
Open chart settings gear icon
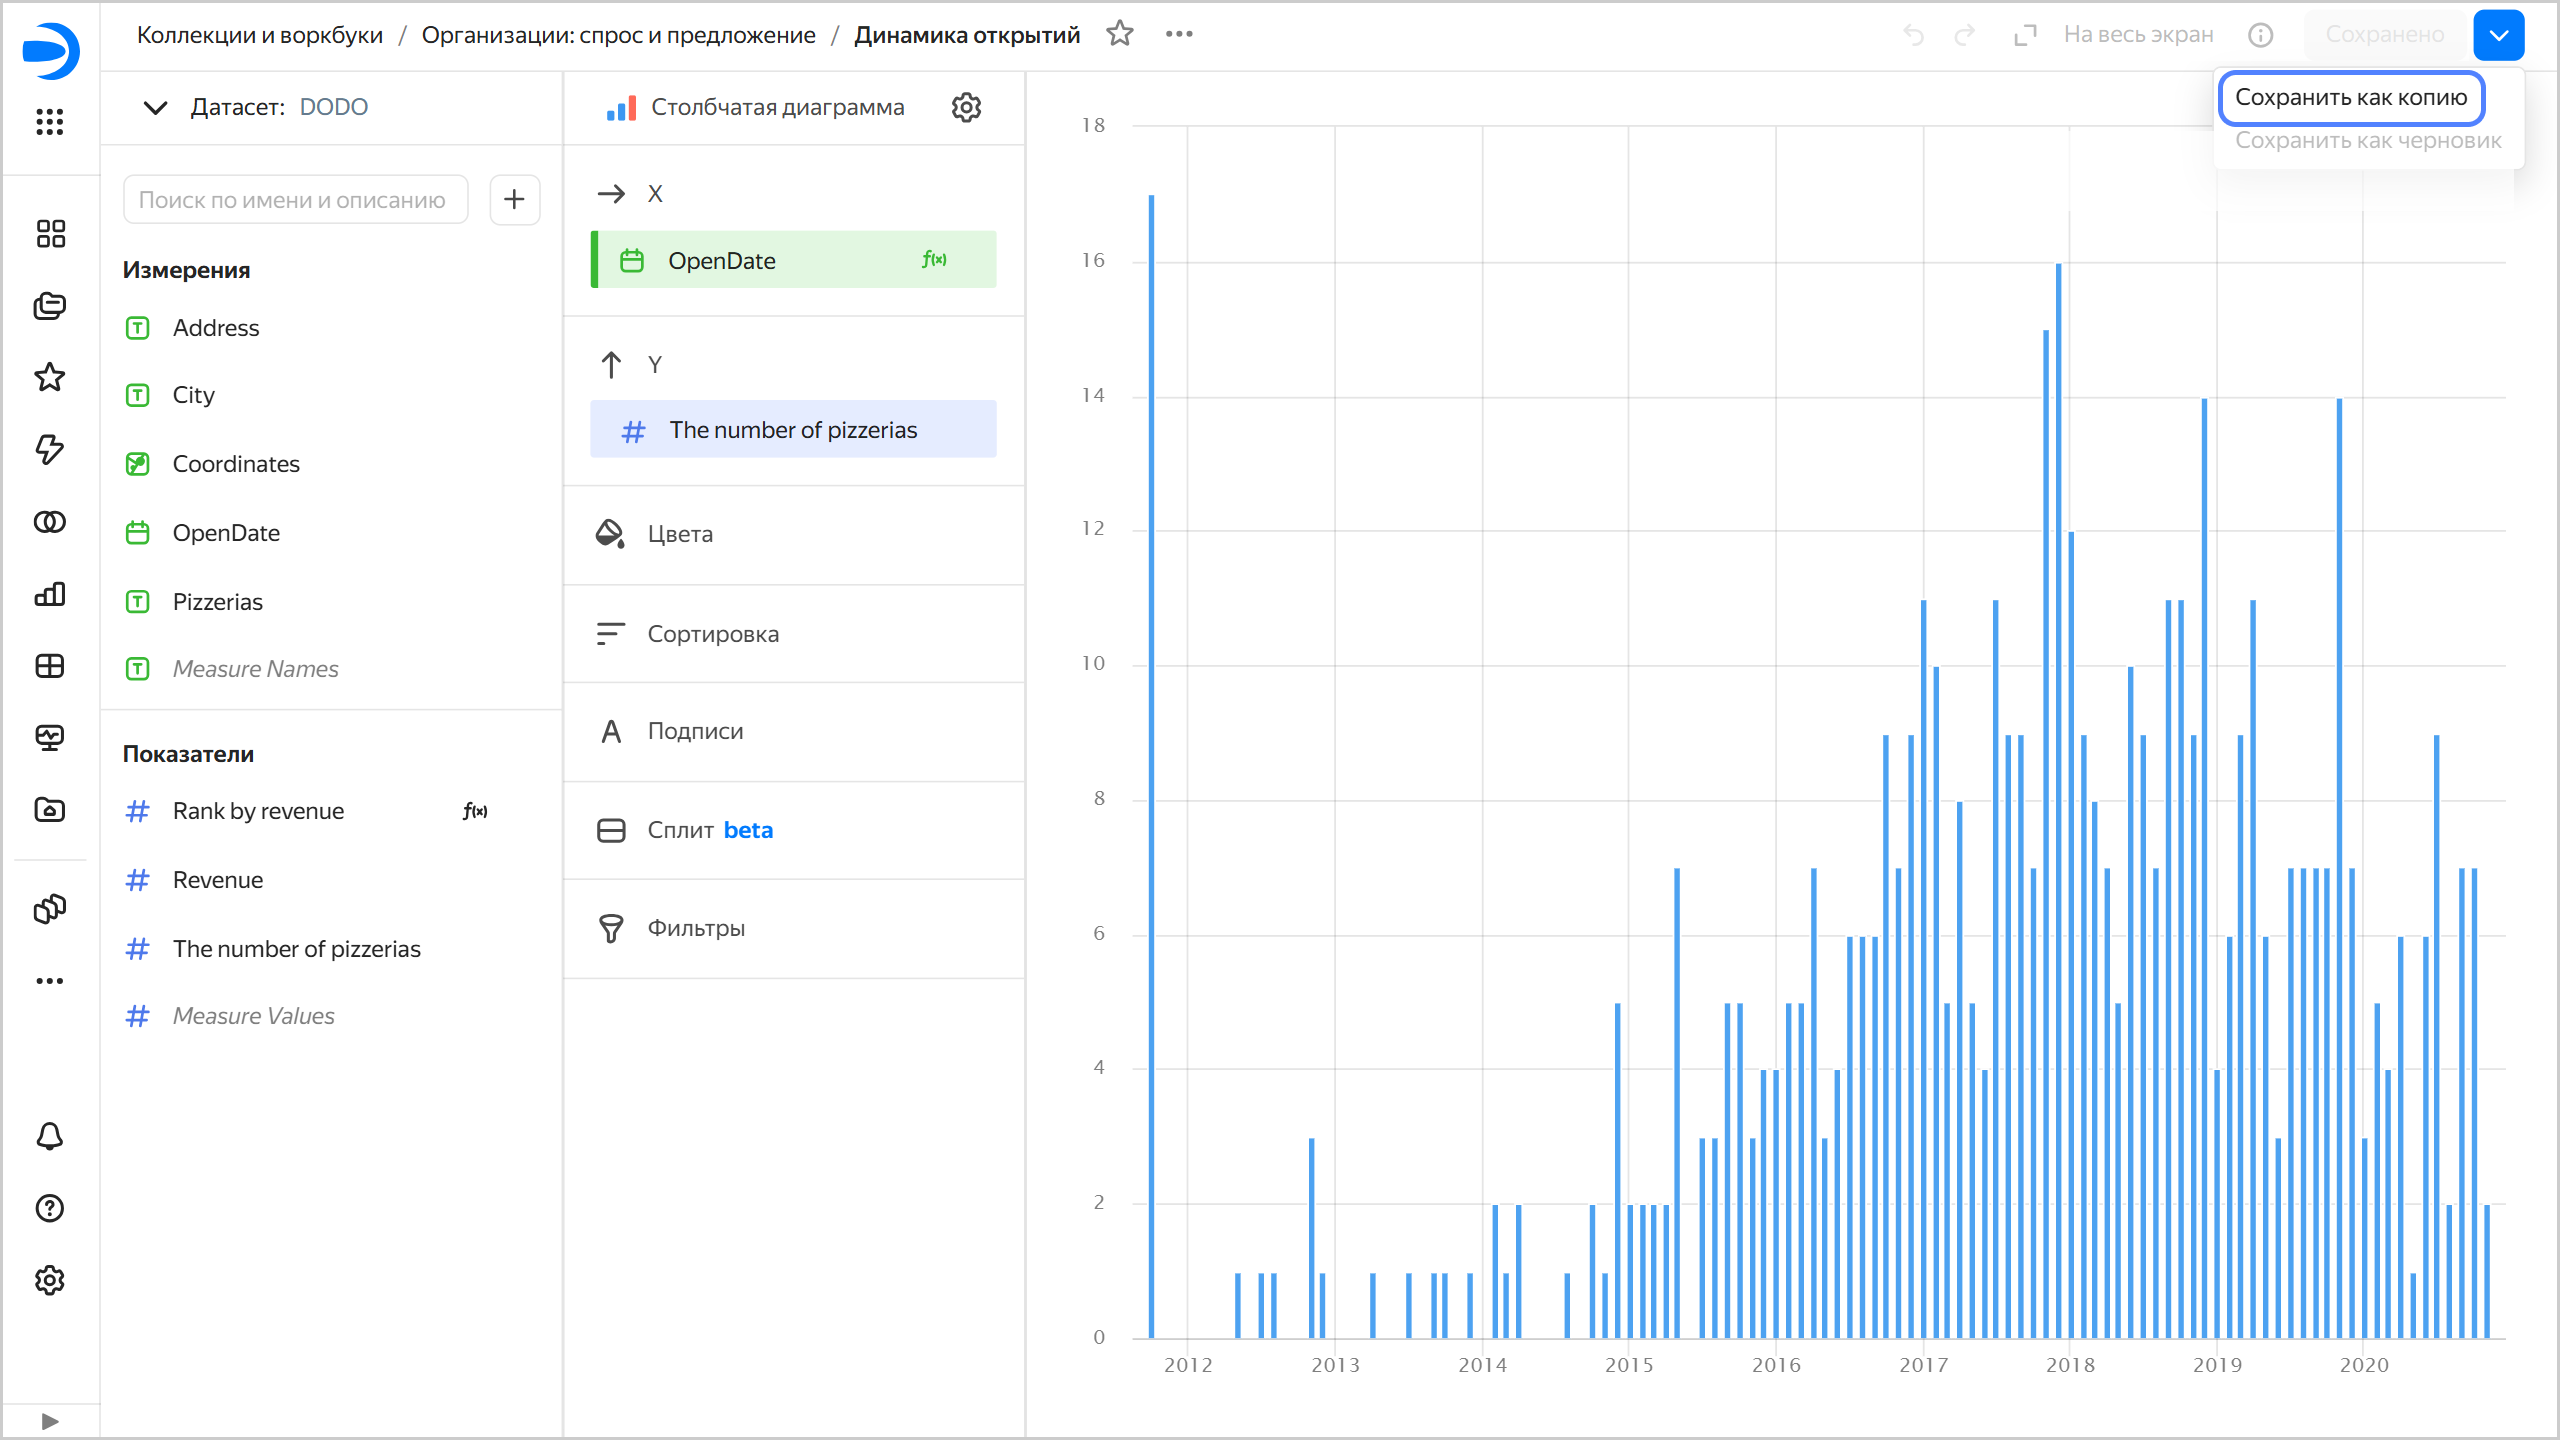click(966, 107)
